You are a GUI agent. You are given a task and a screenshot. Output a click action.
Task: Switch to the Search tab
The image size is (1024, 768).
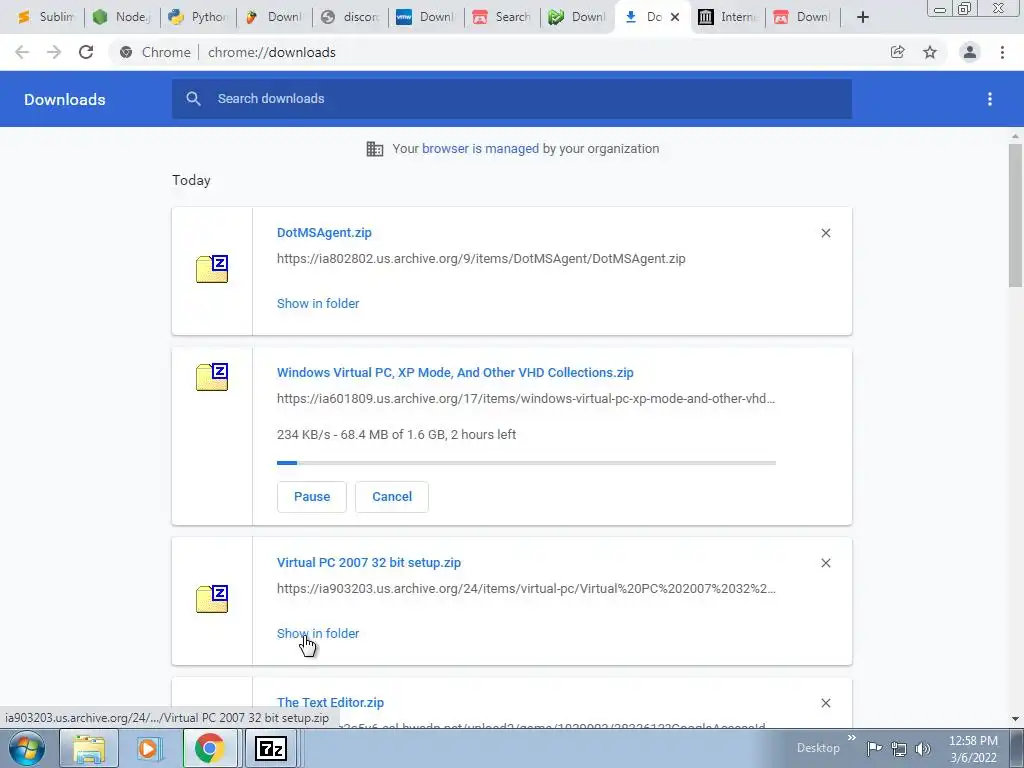point(502,17)
